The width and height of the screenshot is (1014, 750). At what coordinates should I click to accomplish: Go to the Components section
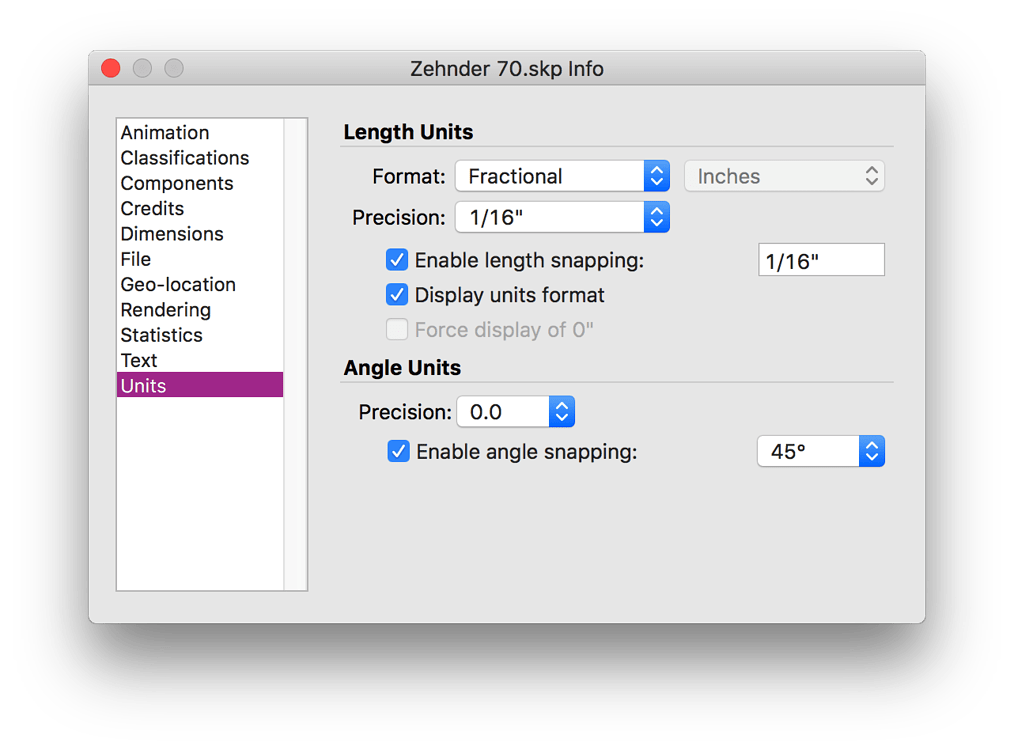tap(177, 183)
